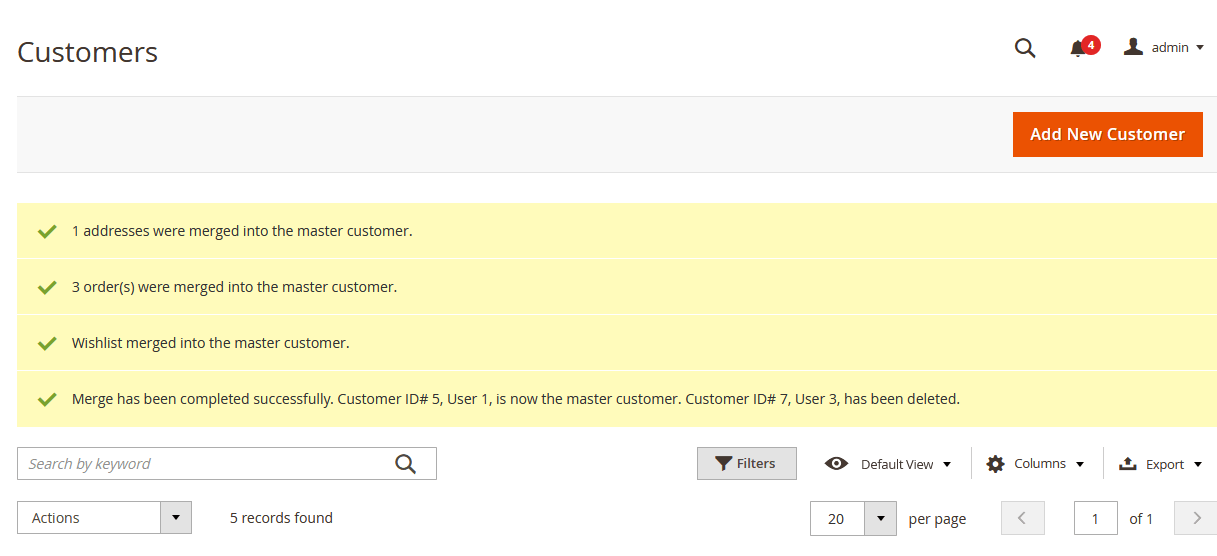This screenshot has width=1217, height=556.
Task: Click the Add New Customer button
Action: point(1107,134)
